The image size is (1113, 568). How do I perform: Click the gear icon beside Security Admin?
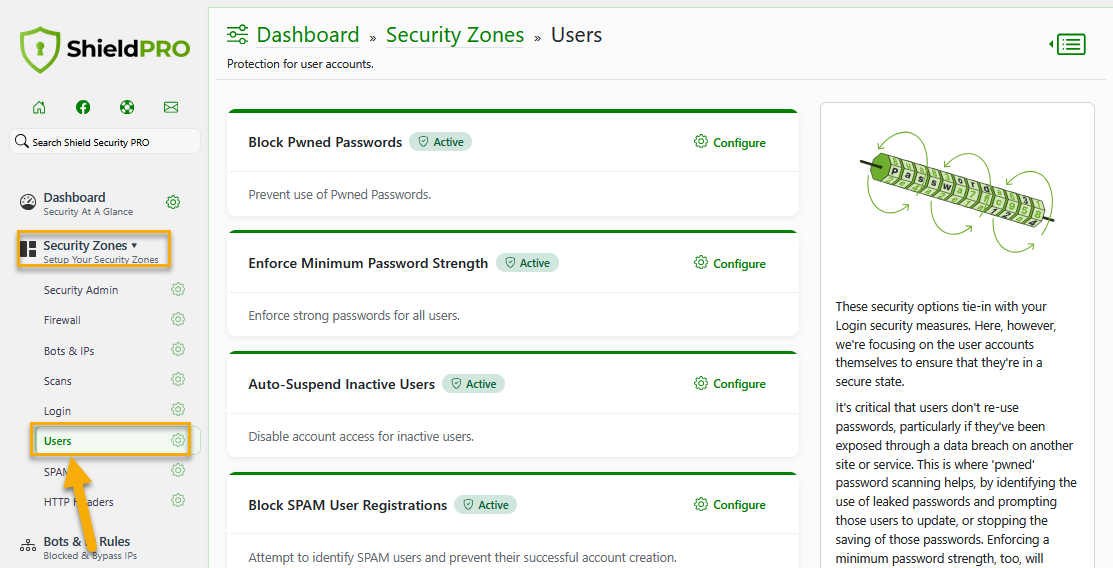[178, 290]
